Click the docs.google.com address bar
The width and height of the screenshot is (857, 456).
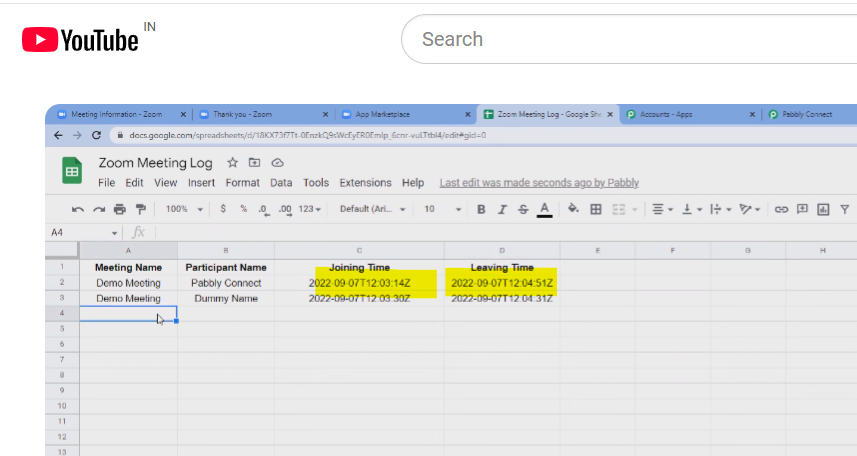click(484, 135)
